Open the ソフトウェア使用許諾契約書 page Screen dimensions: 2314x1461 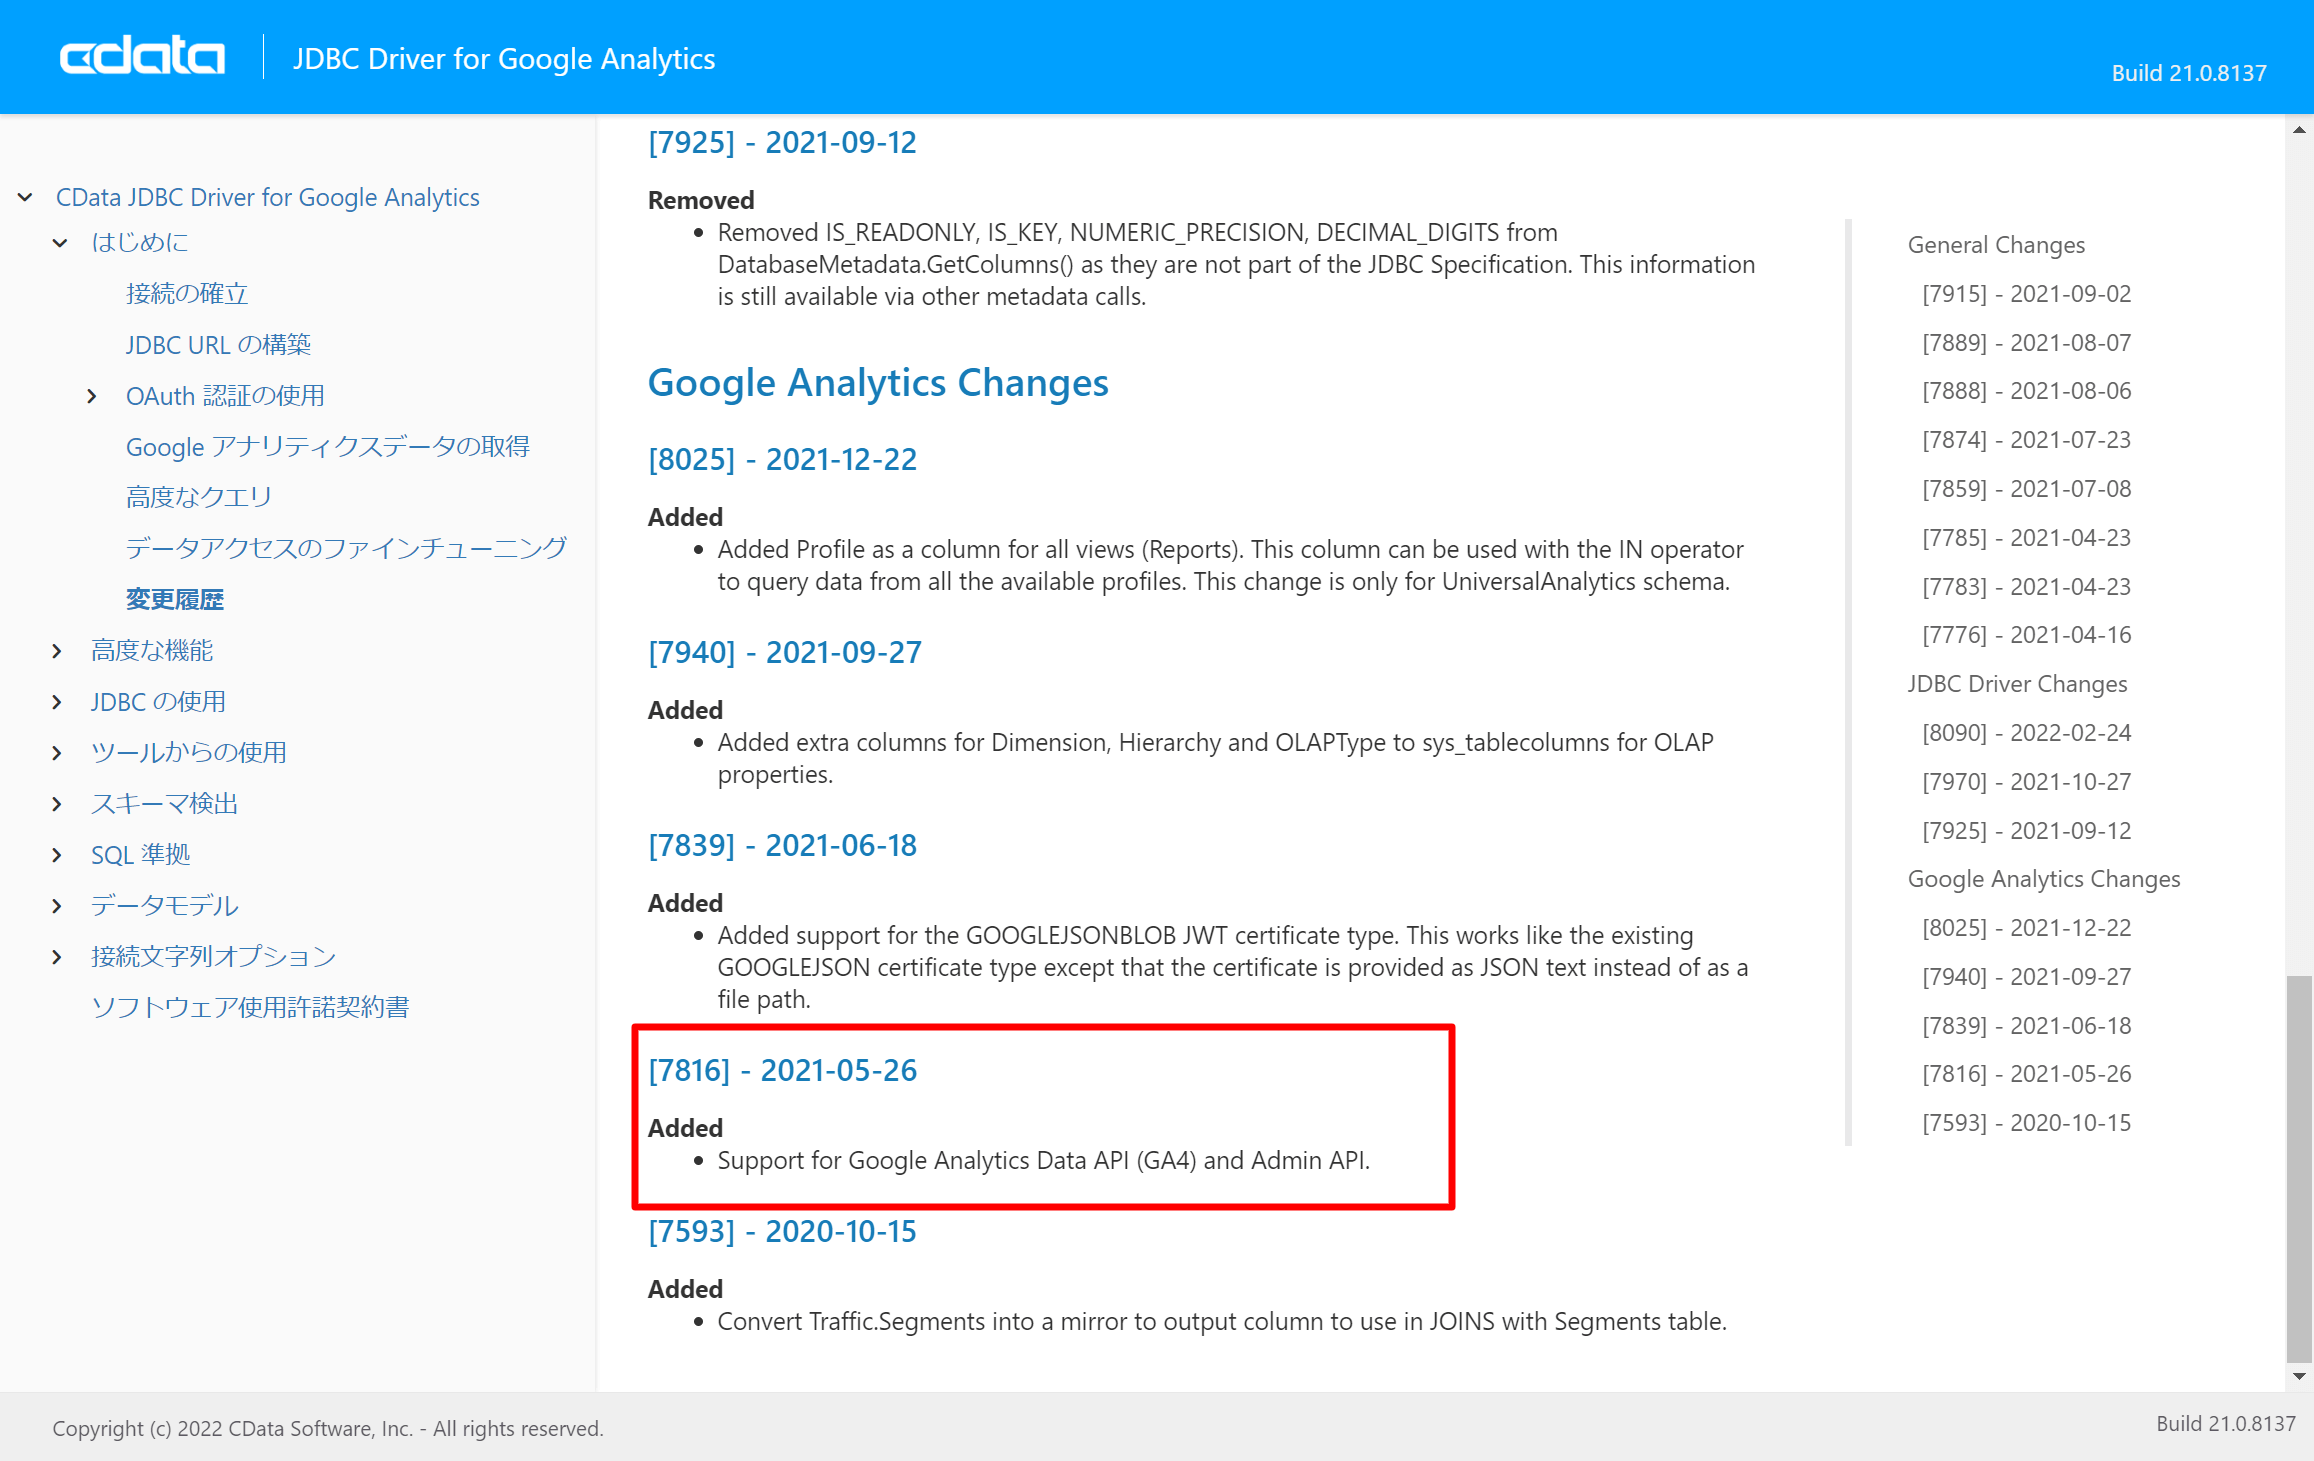click(x=250, y=1007)
